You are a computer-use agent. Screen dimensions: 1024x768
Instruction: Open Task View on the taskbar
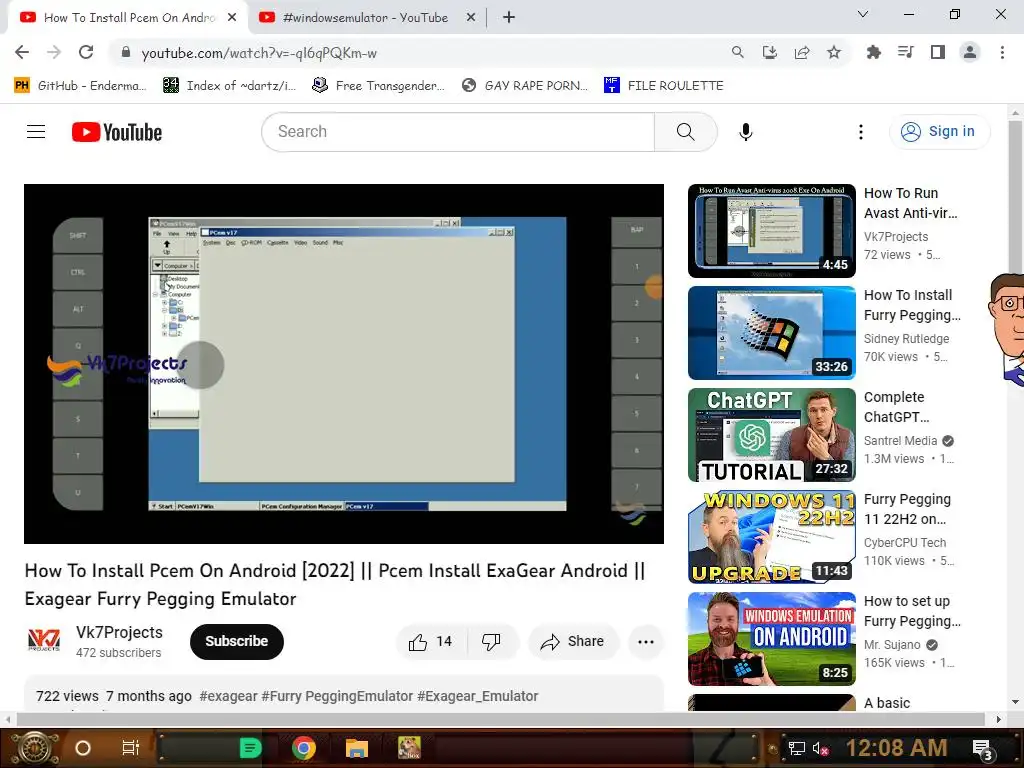point(131,748)
